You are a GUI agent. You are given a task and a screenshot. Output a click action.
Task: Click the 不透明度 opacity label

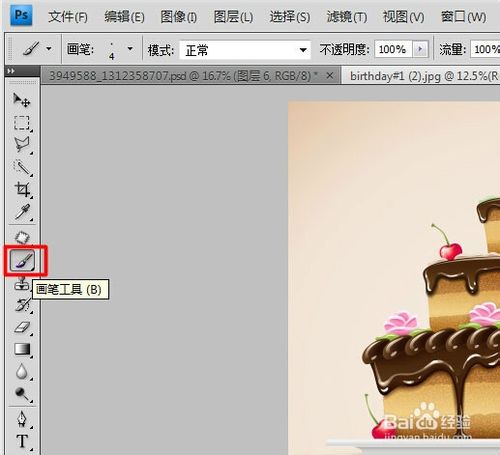click(345, 50)
